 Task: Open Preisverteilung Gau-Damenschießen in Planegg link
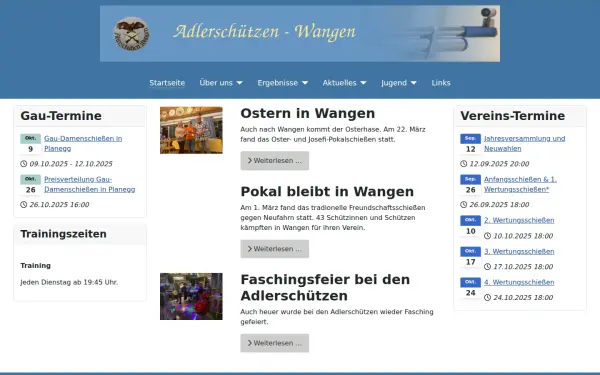pos(90,184)
